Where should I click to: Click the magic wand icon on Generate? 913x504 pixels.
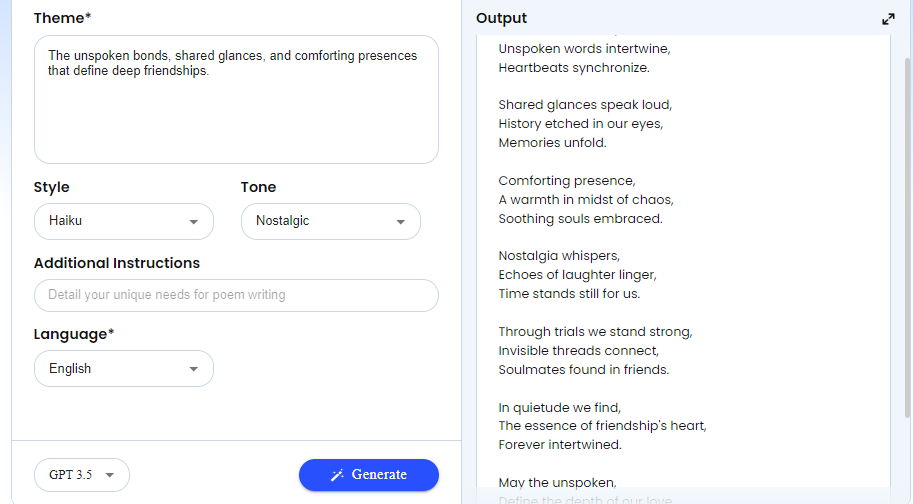tap(337, 475)
